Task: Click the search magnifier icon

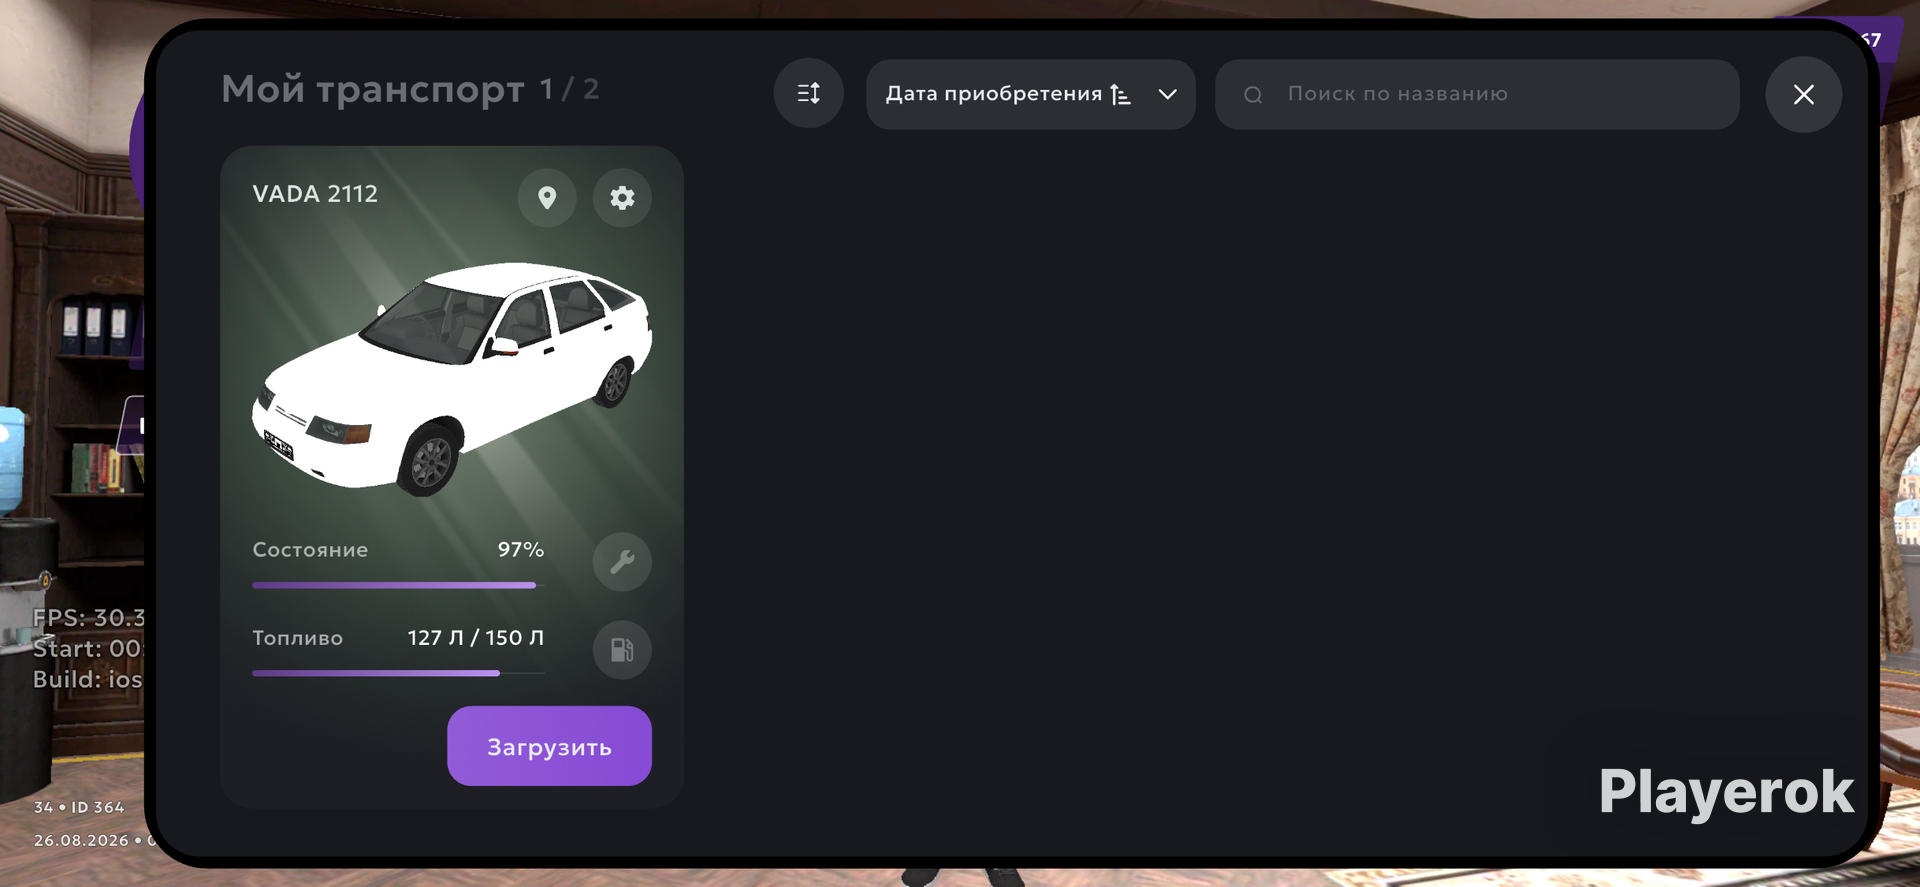Action: tap(1253, 95)
